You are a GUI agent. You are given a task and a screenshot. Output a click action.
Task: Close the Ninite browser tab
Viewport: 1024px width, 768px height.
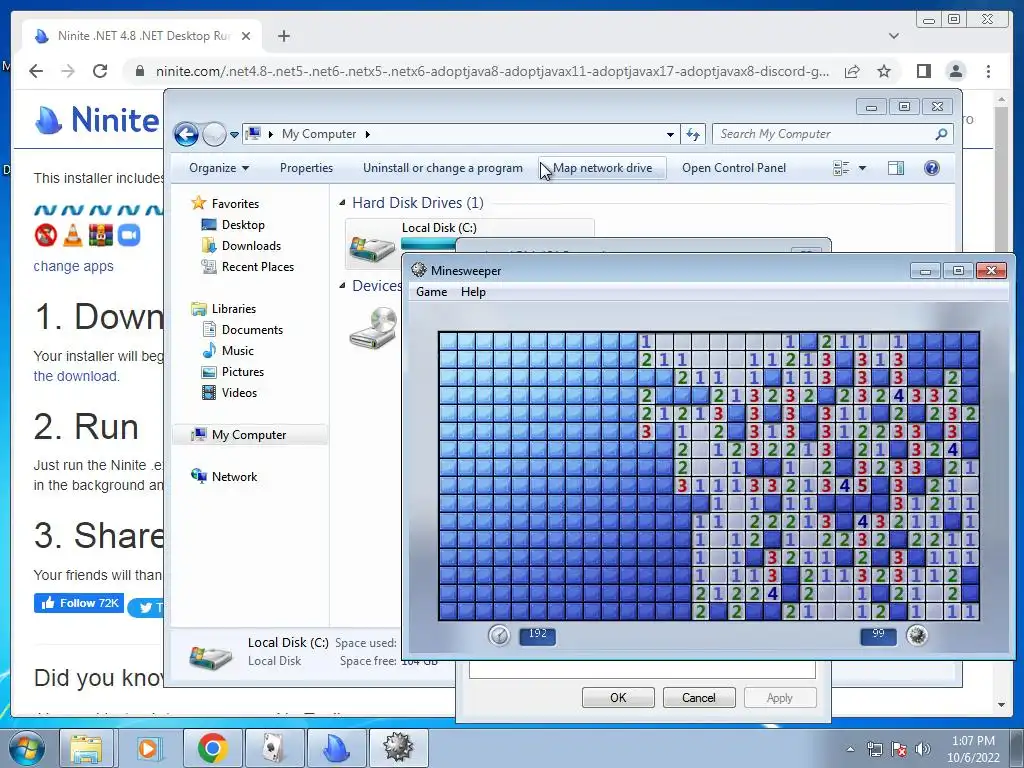tap(246, 36)
